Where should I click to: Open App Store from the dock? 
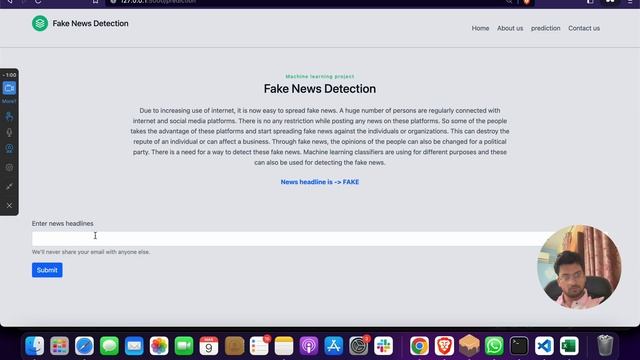tap(334, 346)
